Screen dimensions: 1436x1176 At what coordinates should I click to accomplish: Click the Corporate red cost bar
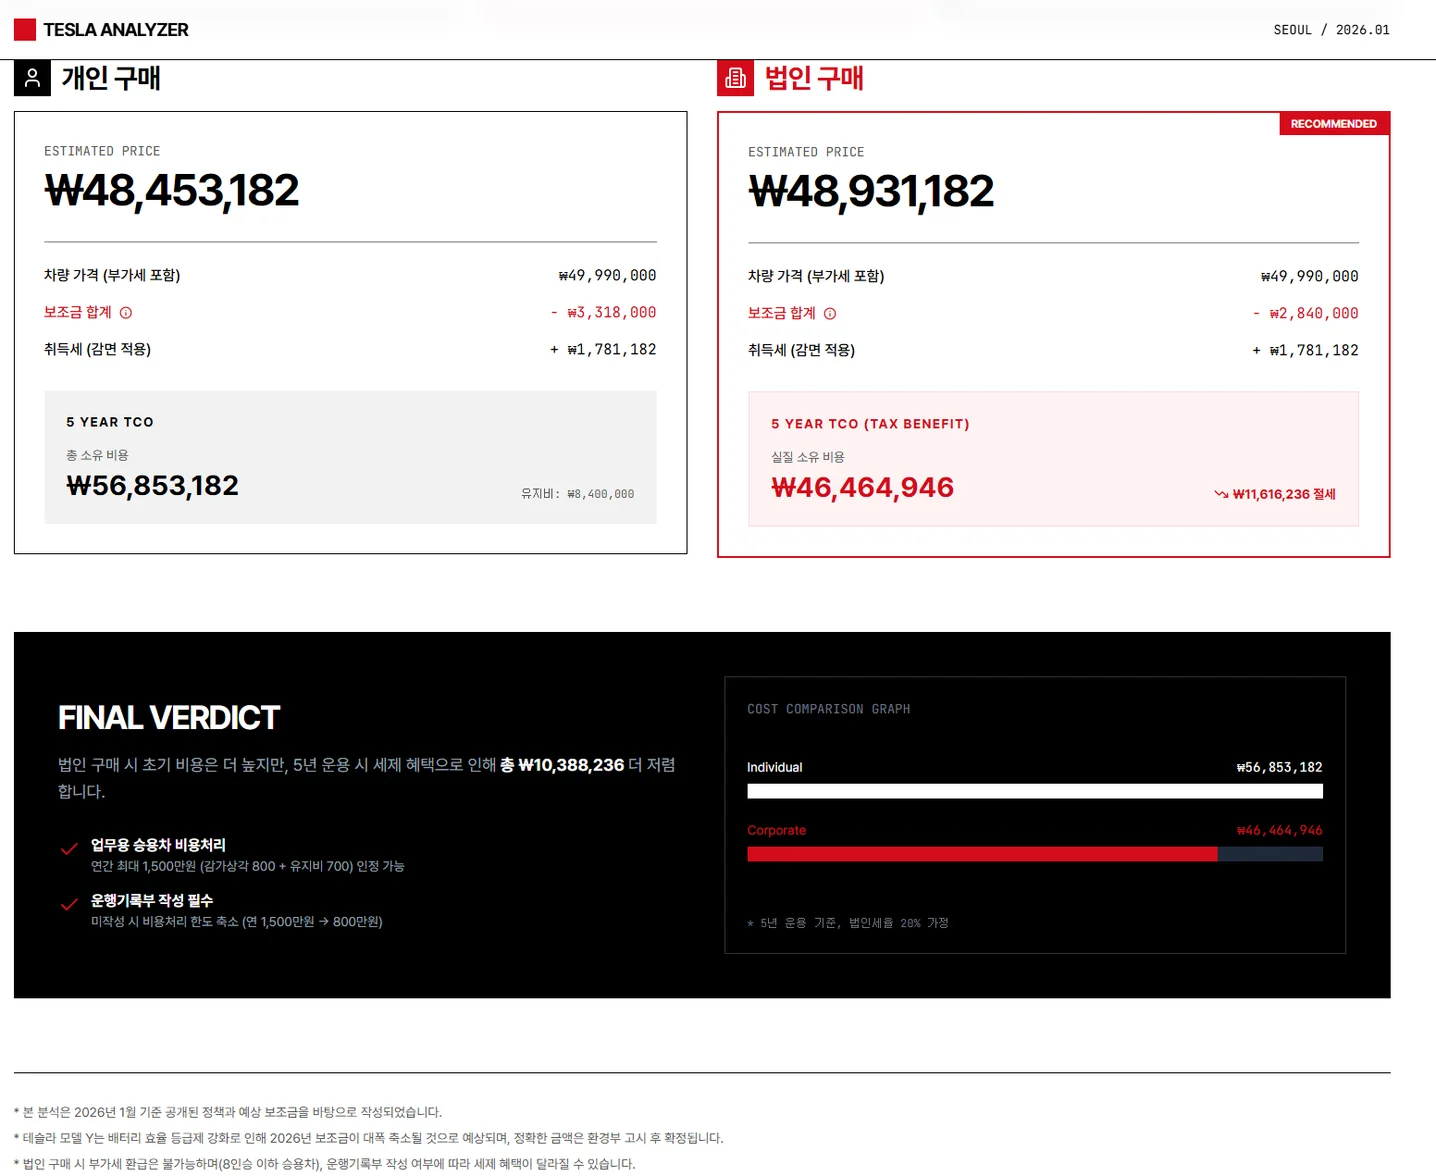pos(982,854)
